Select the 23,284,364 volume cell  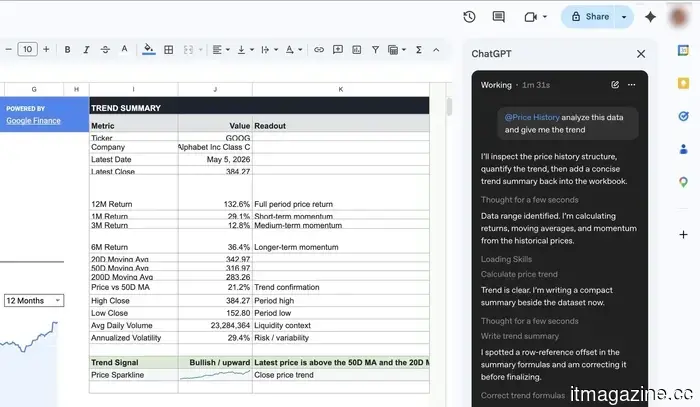click(x=215, y=325)
